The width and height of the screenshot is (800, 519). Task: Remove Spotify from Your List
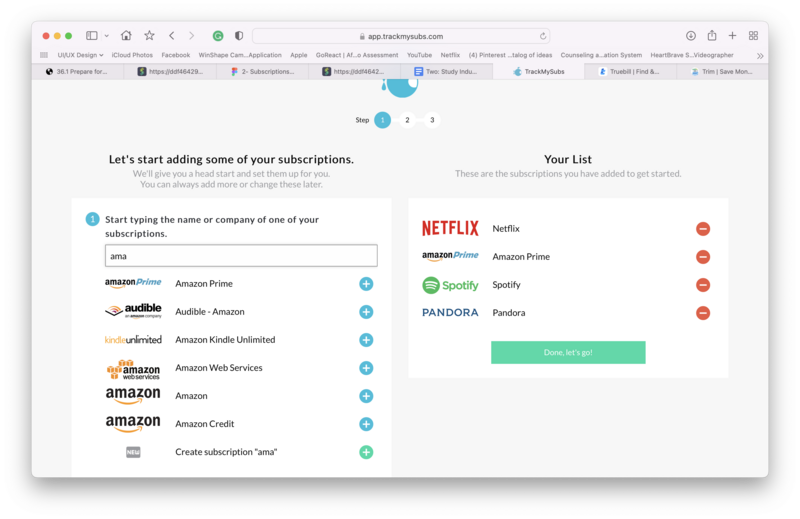click(703, 285)
